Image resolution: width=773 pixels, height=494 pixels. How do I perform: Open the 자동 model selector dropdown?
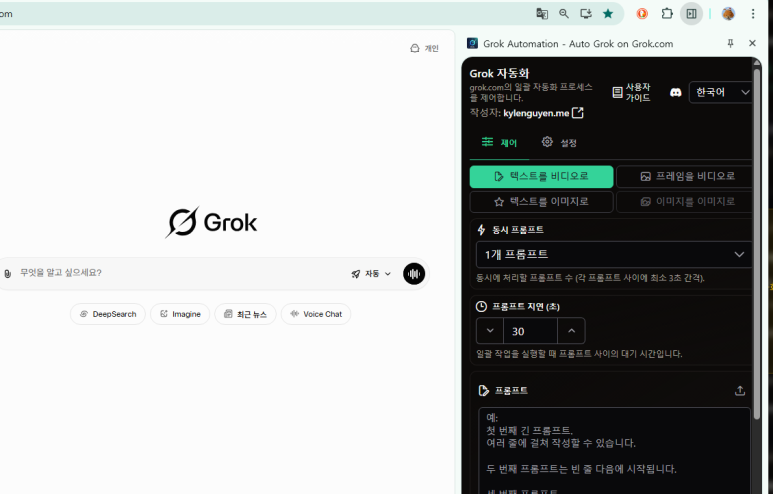371,274
